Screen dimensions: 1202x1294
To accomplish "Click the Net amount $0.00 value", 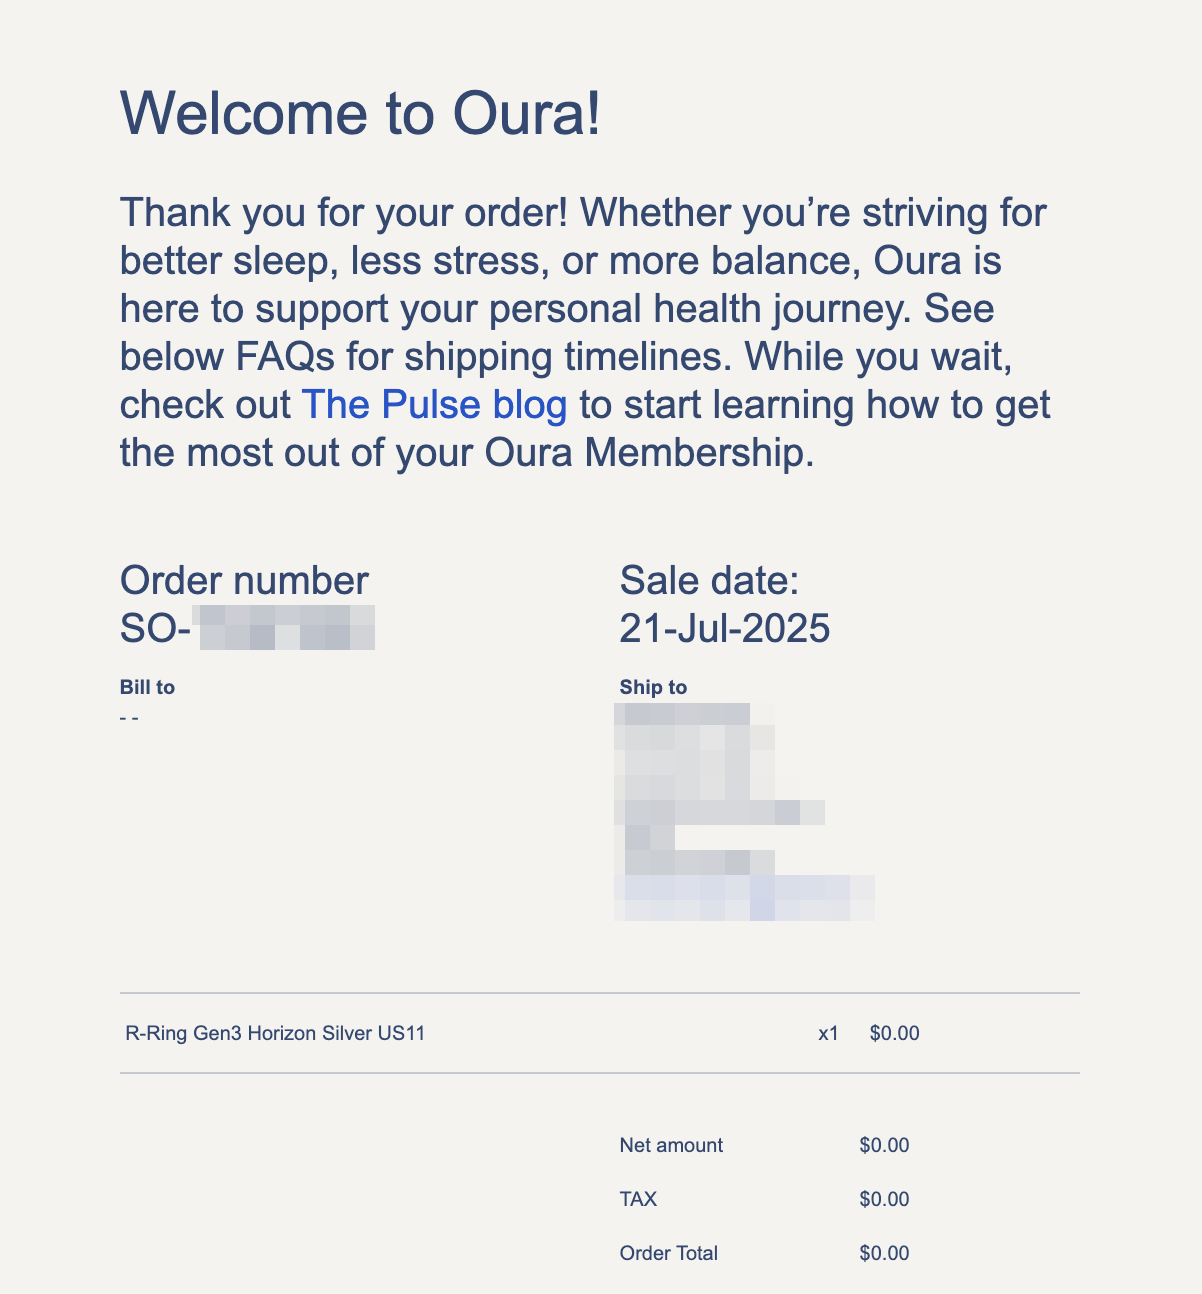I will click(885, 1145).
